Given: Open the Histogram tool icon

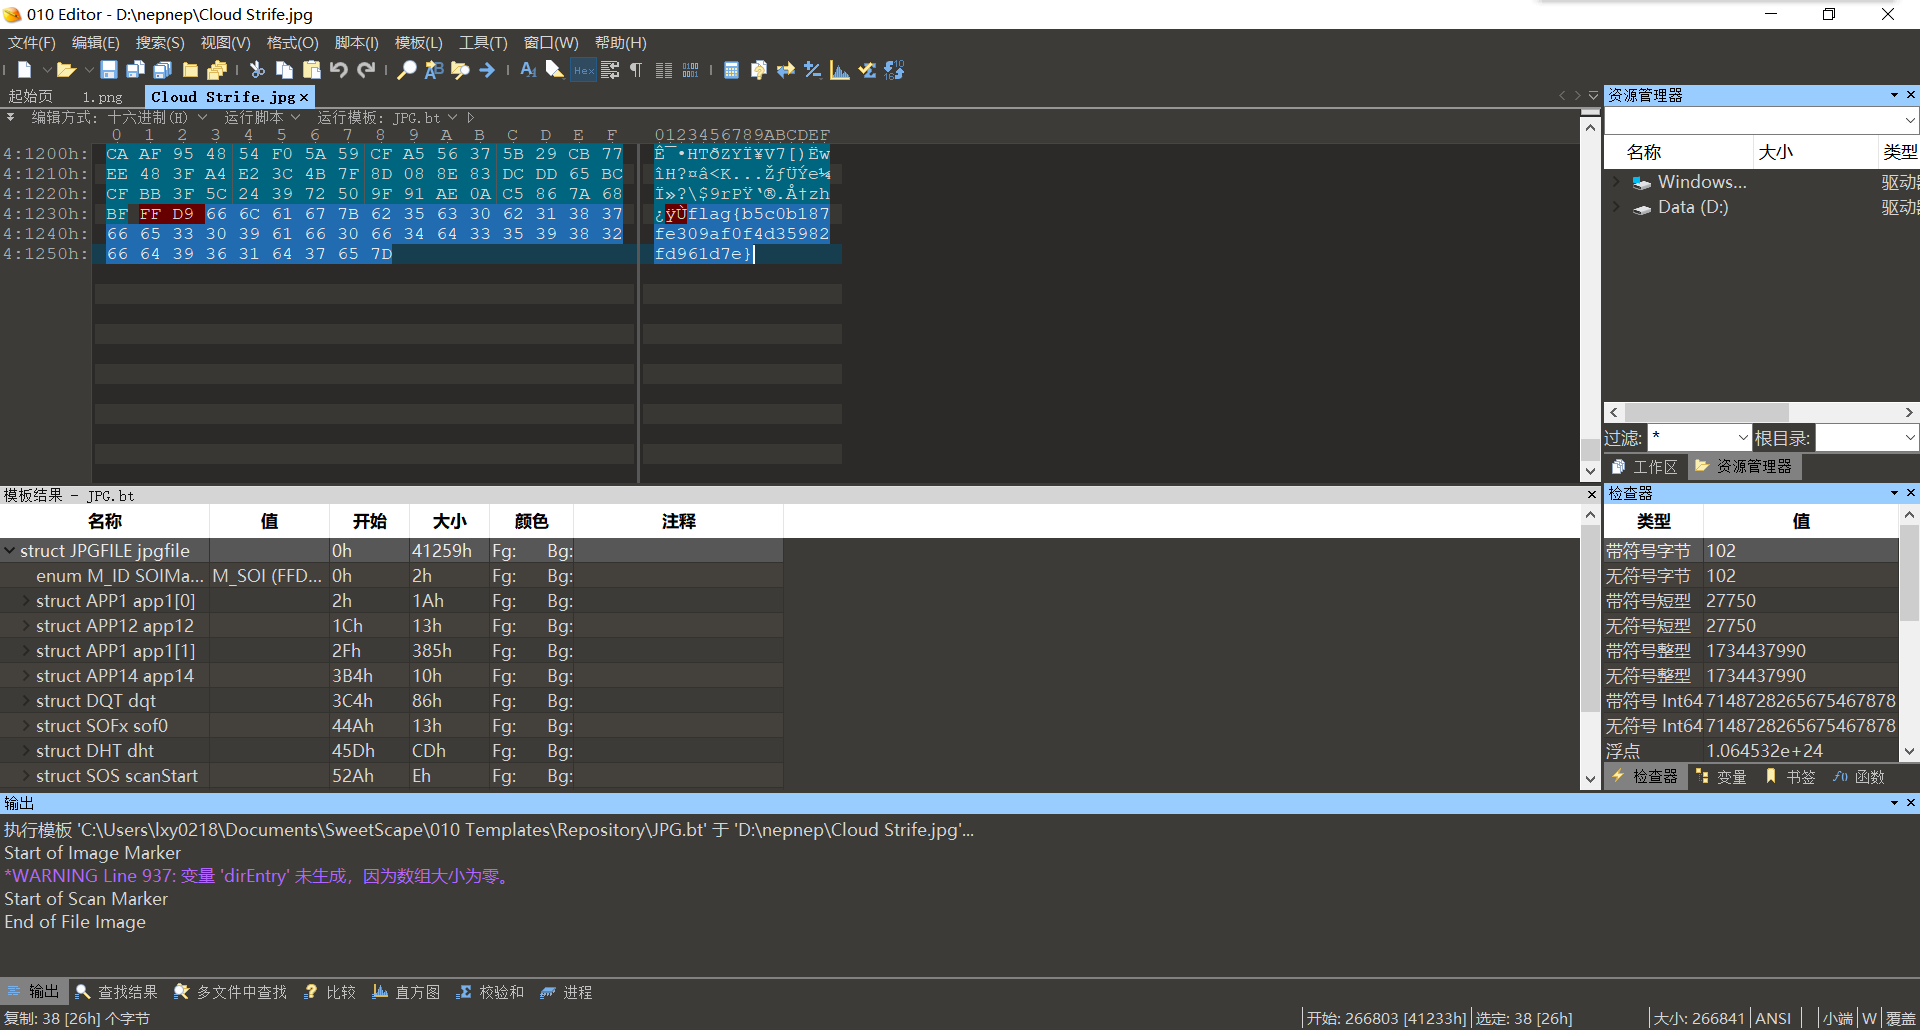Looking at the screenshot, I should (x=840, y=70).
